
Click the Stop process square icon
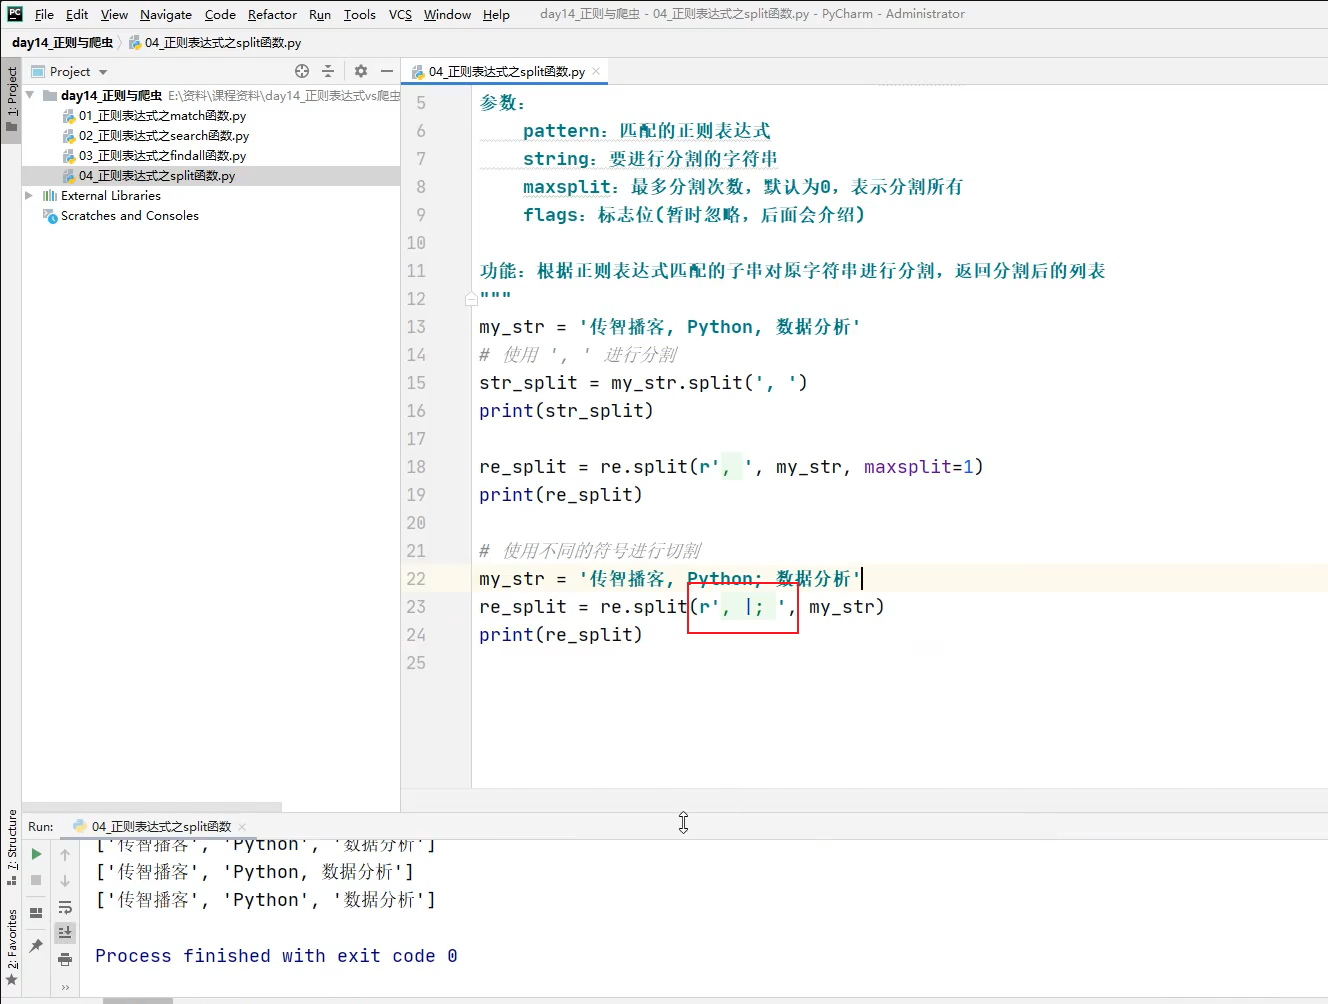36,880
